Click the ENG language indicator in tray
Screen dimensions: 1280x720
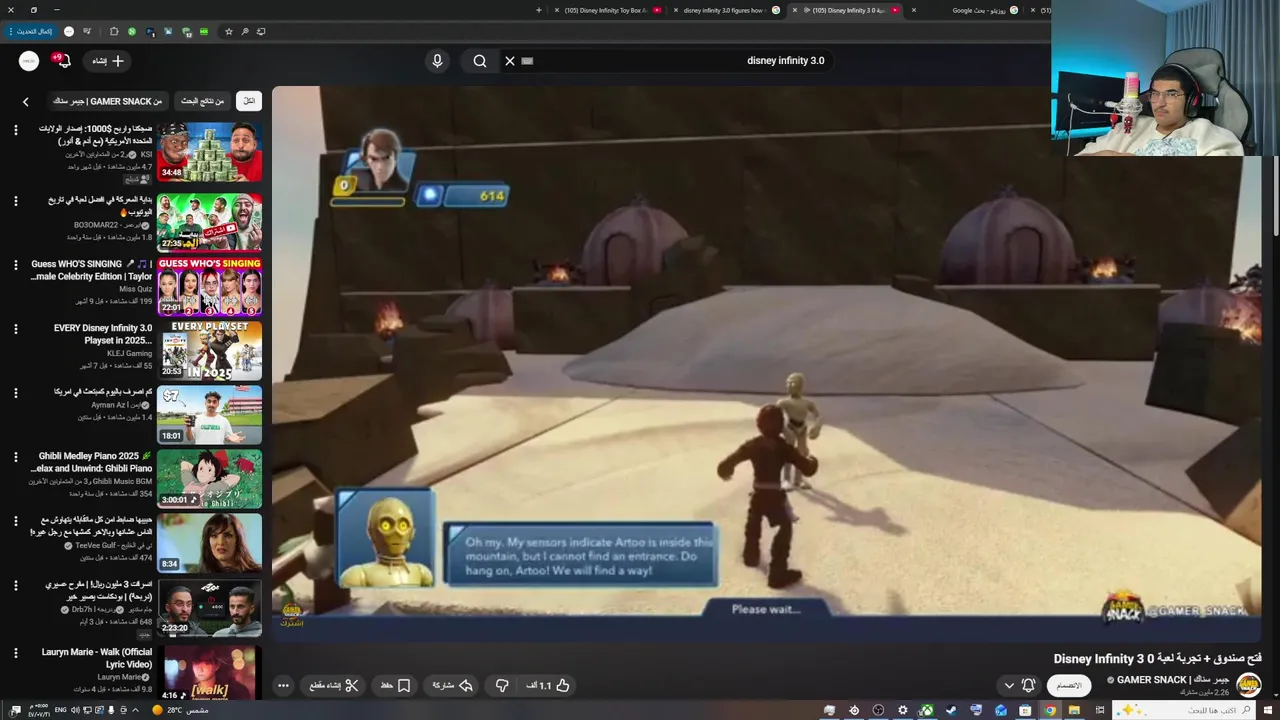(60, 710)
